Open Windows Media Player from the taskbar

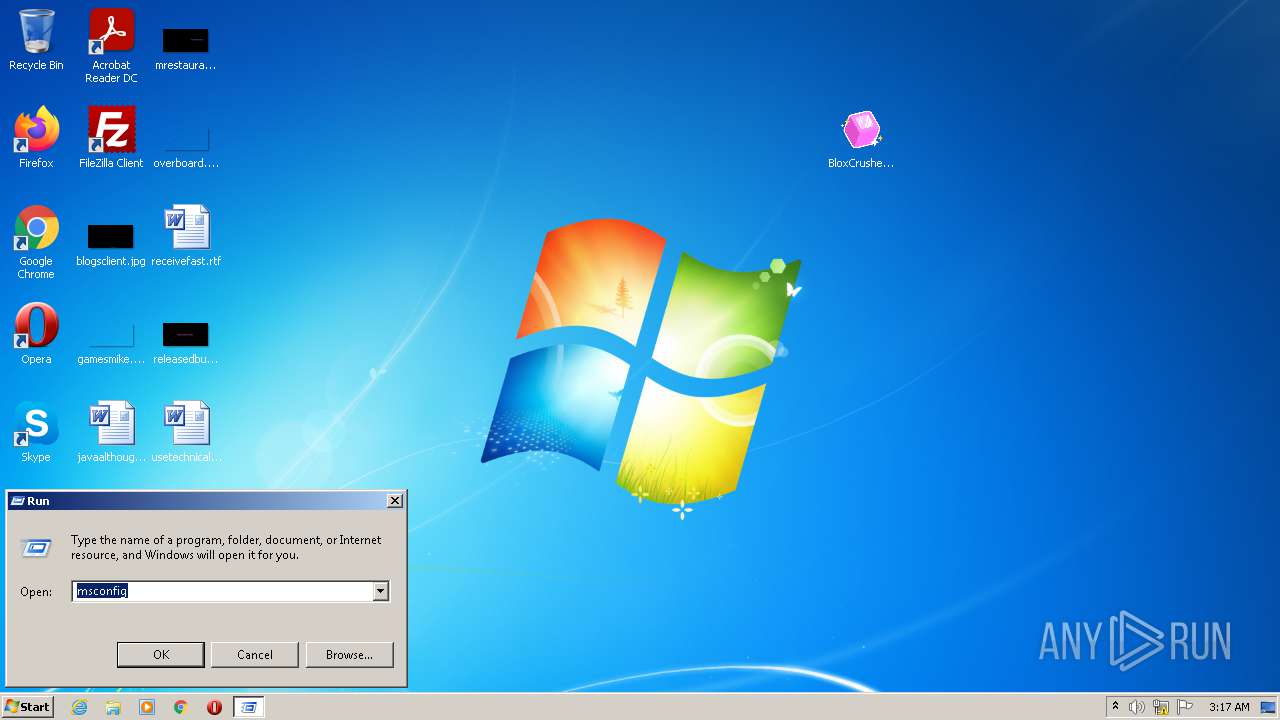pyautogui.click(x=147, y=707)
